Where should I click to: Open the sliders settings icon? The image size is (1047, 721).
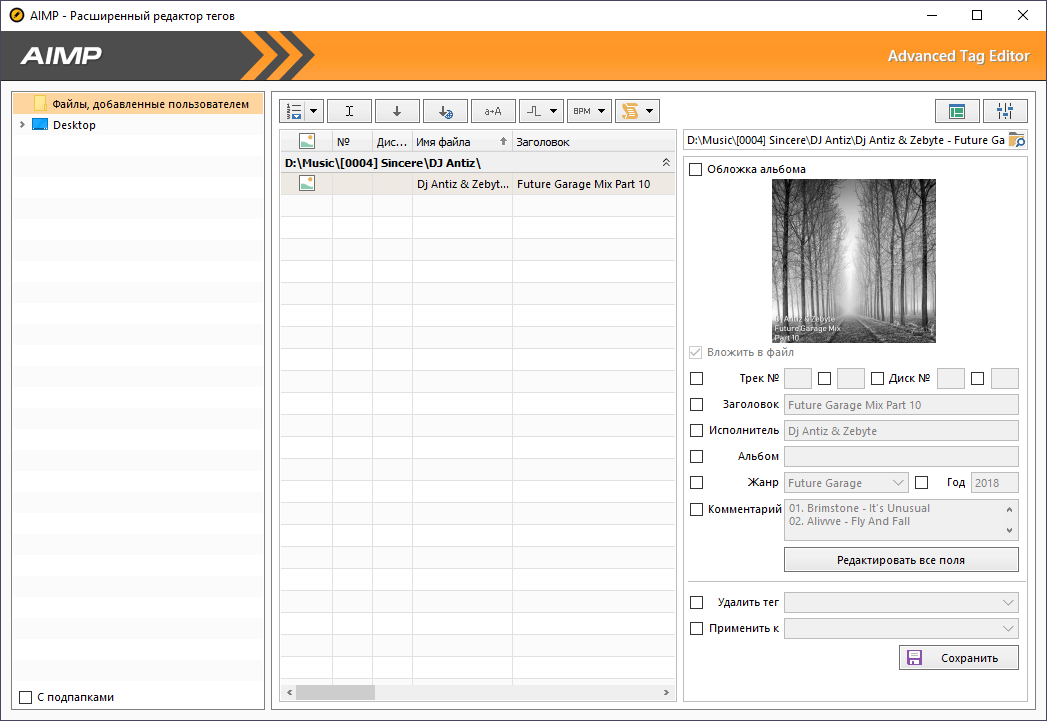click(1005, 111)
